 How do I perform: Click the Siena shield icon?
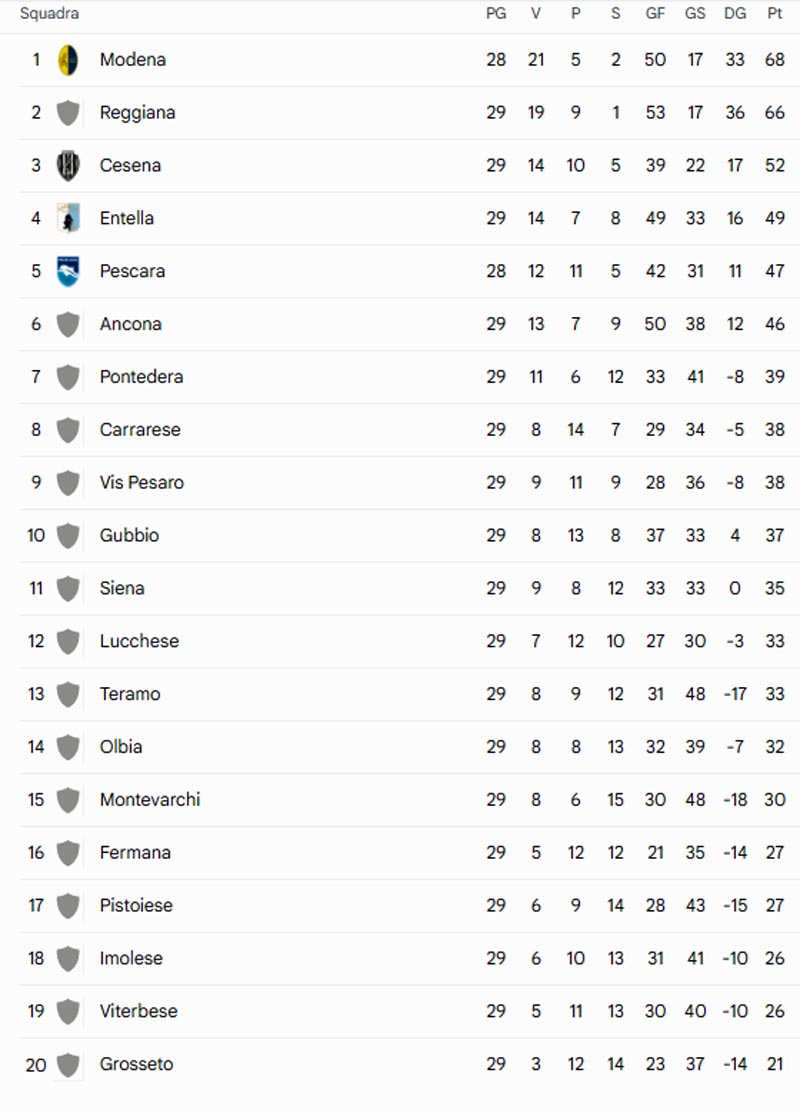(x=68, y=588)
